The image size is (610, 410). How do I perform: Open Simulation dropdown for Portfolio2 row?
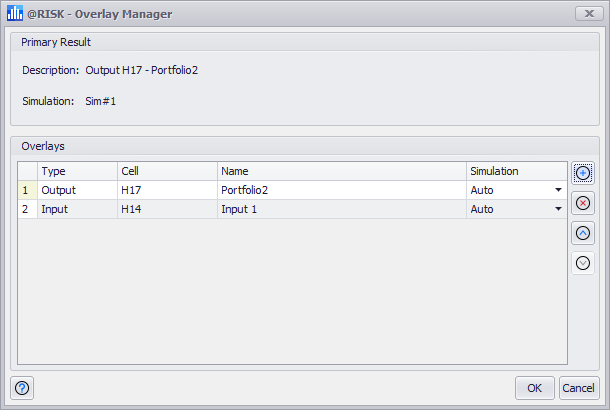point(557,190)
